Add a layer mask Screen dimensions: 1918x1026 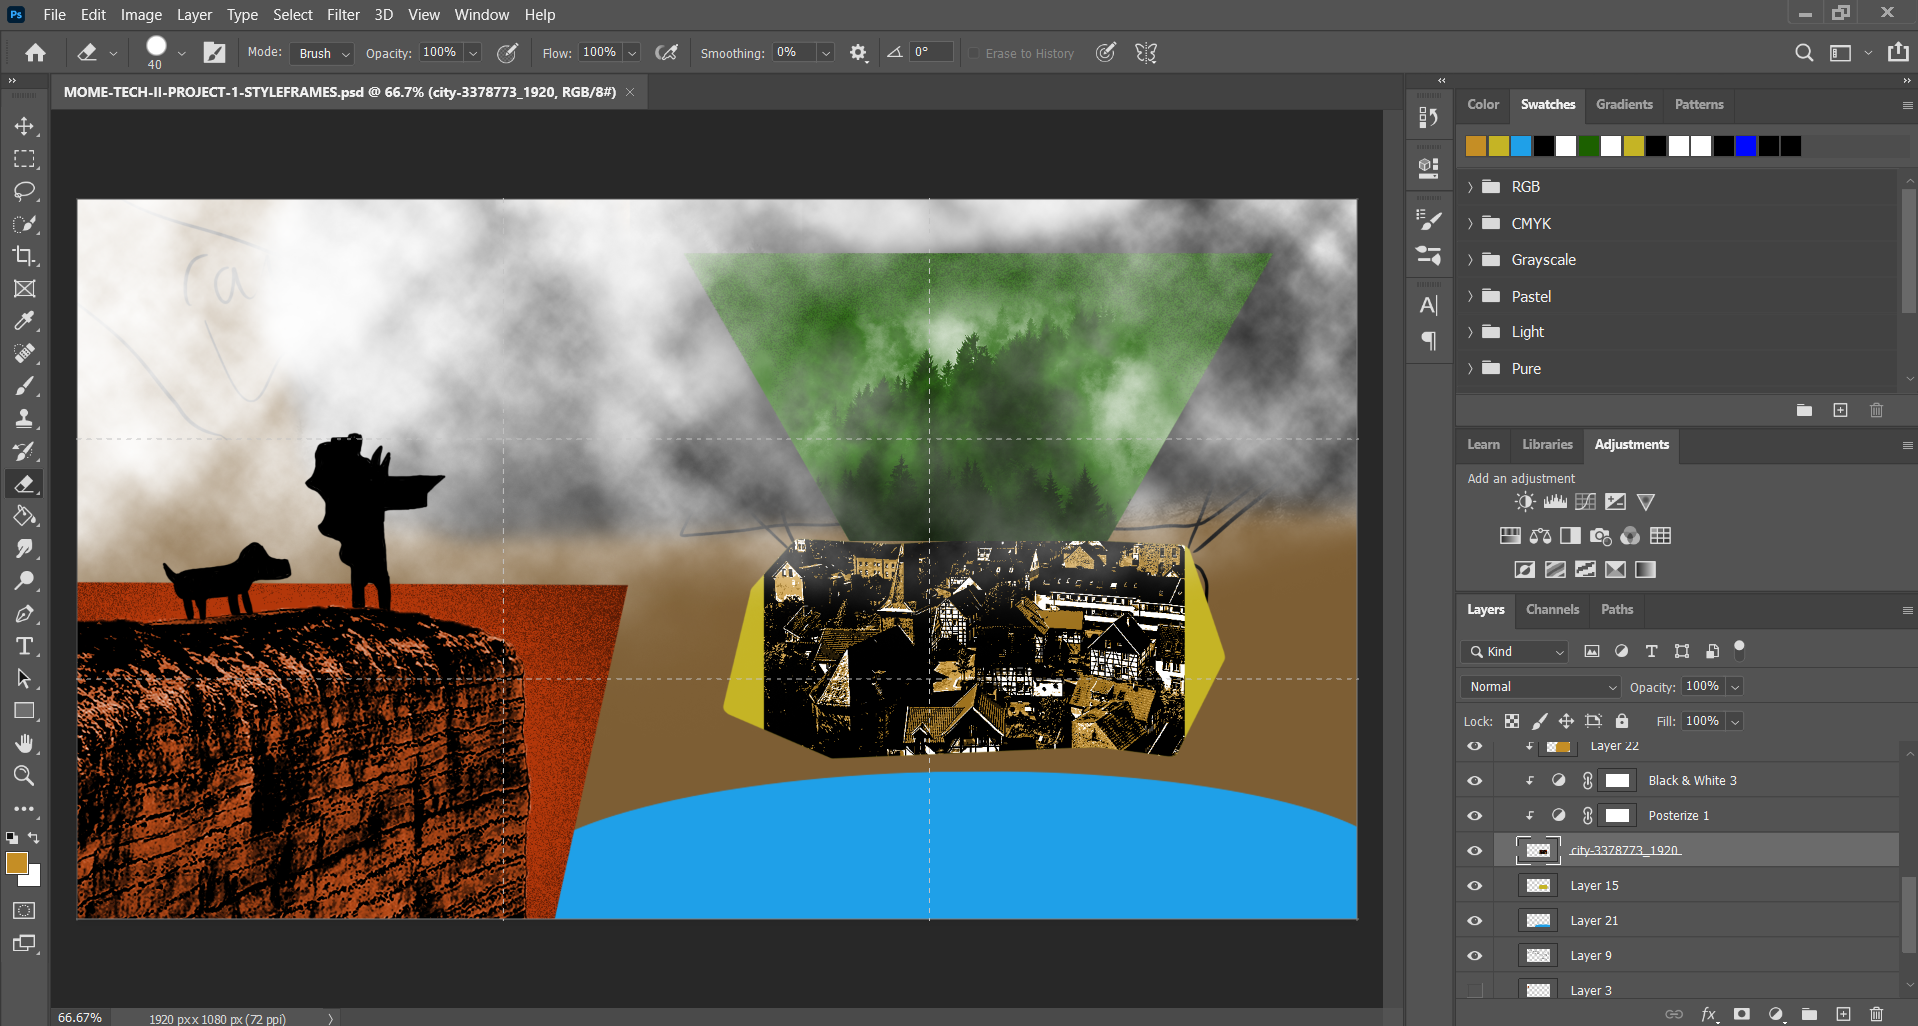[1742, 1014]
